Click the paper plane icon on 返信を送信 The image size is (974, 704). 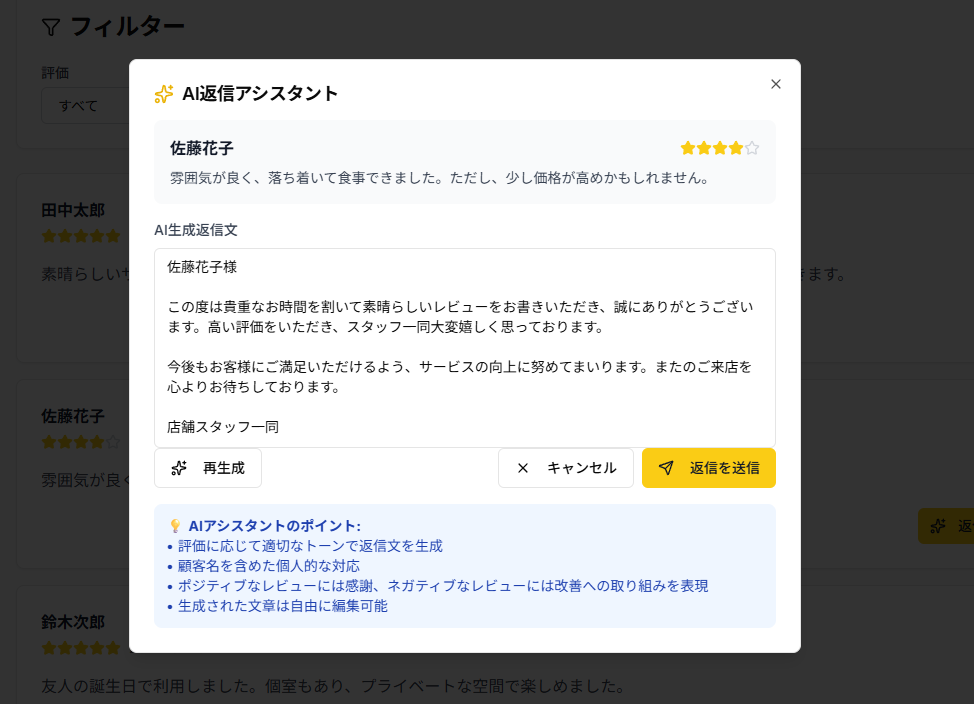coord(666,467)
